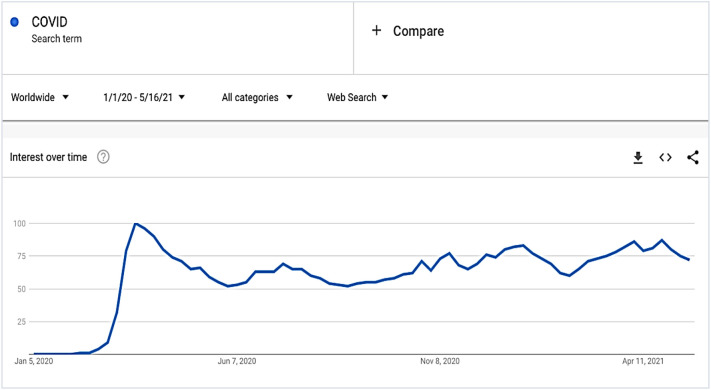
Task: Click the Search term subtitle text
Action: coord(57,39)
